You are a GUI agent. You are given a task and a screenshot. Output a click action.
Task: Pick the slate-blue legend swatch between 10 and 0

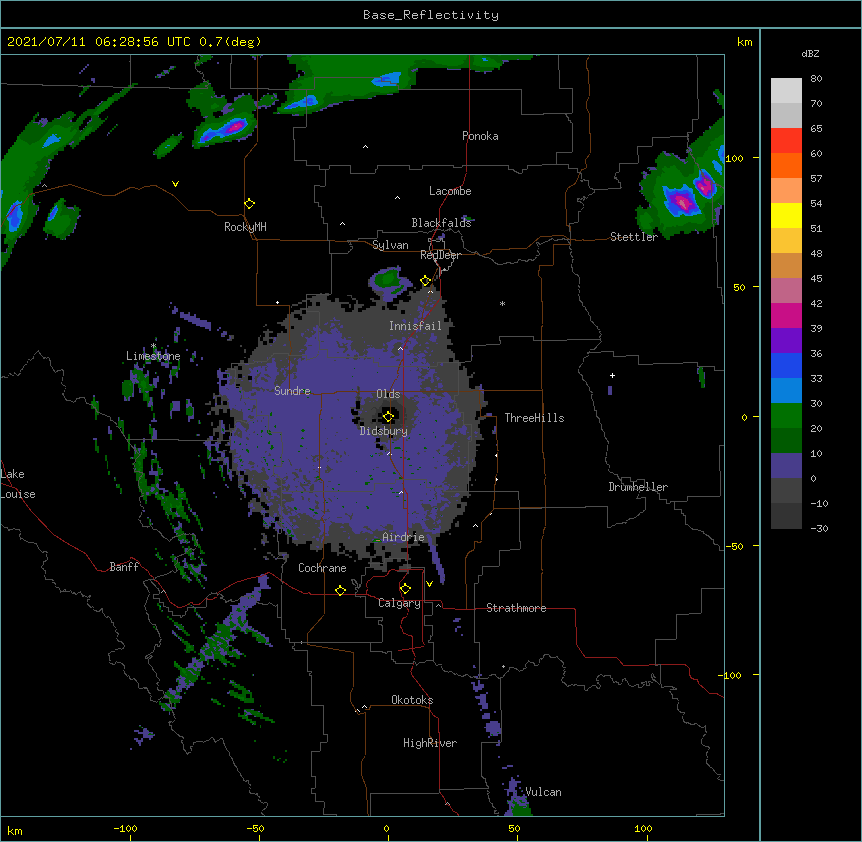pos(786,466)
